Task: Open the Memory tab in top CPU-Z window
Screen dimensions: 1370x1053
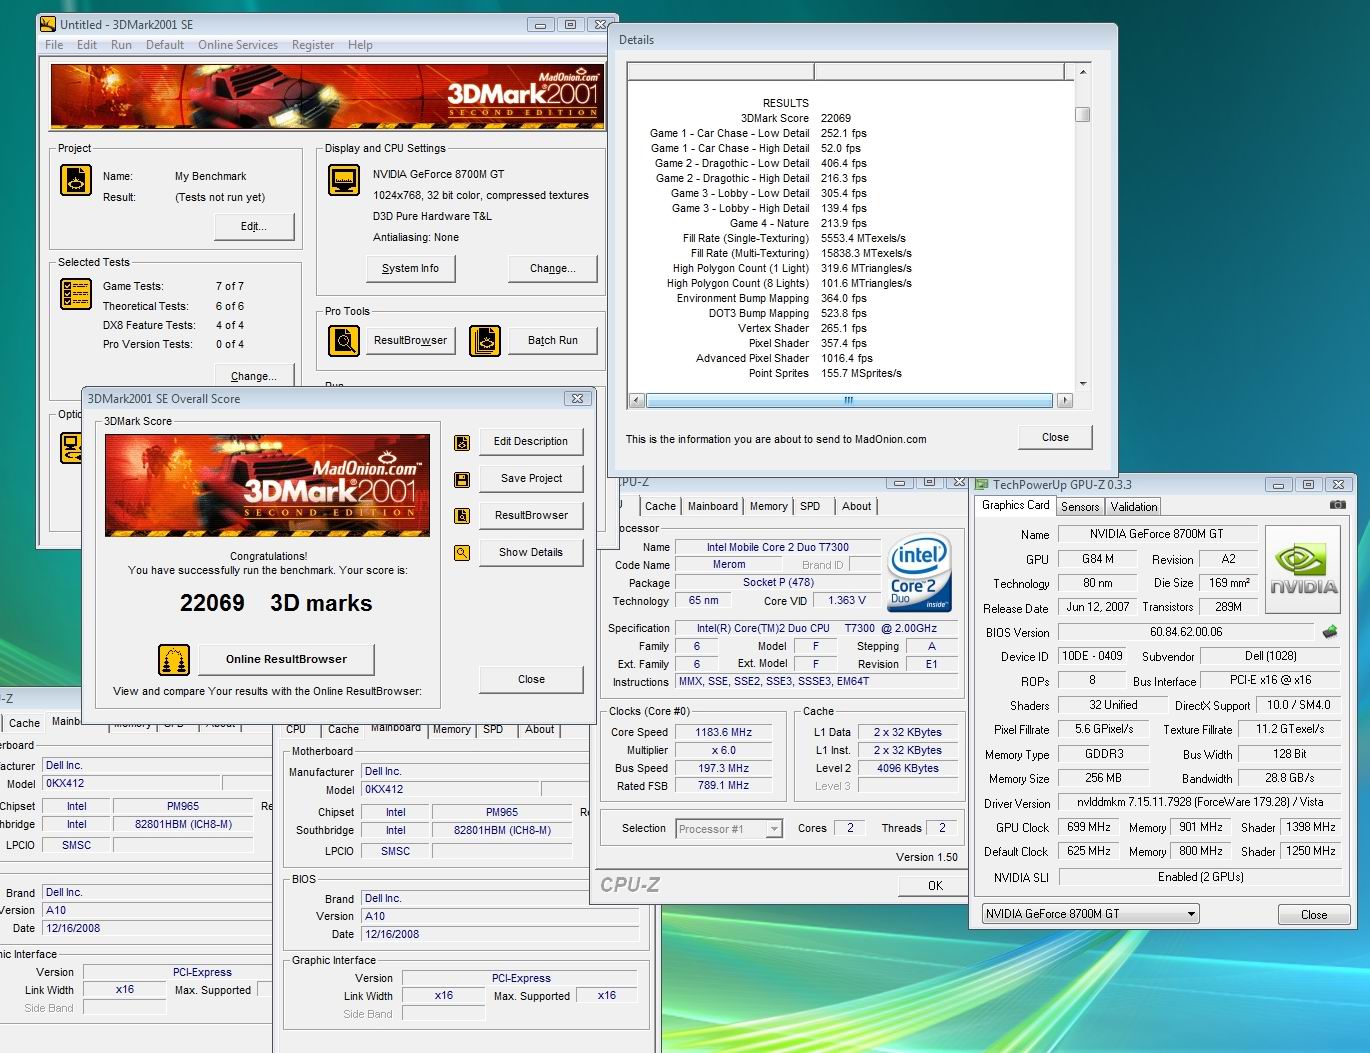Action: (x=769, y=507)
